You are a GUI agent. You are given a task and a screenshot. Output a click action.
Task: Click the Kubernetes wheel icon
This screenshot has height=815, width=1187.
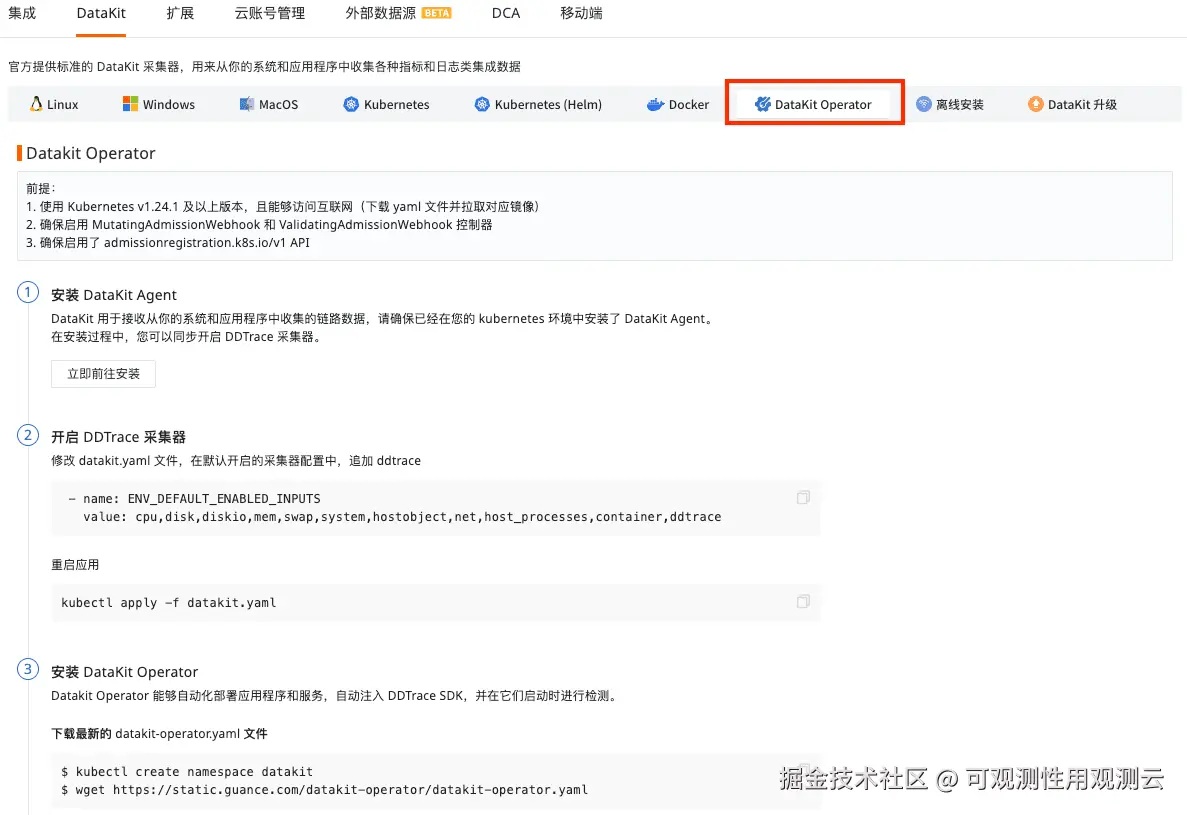[x=350, y=104]
